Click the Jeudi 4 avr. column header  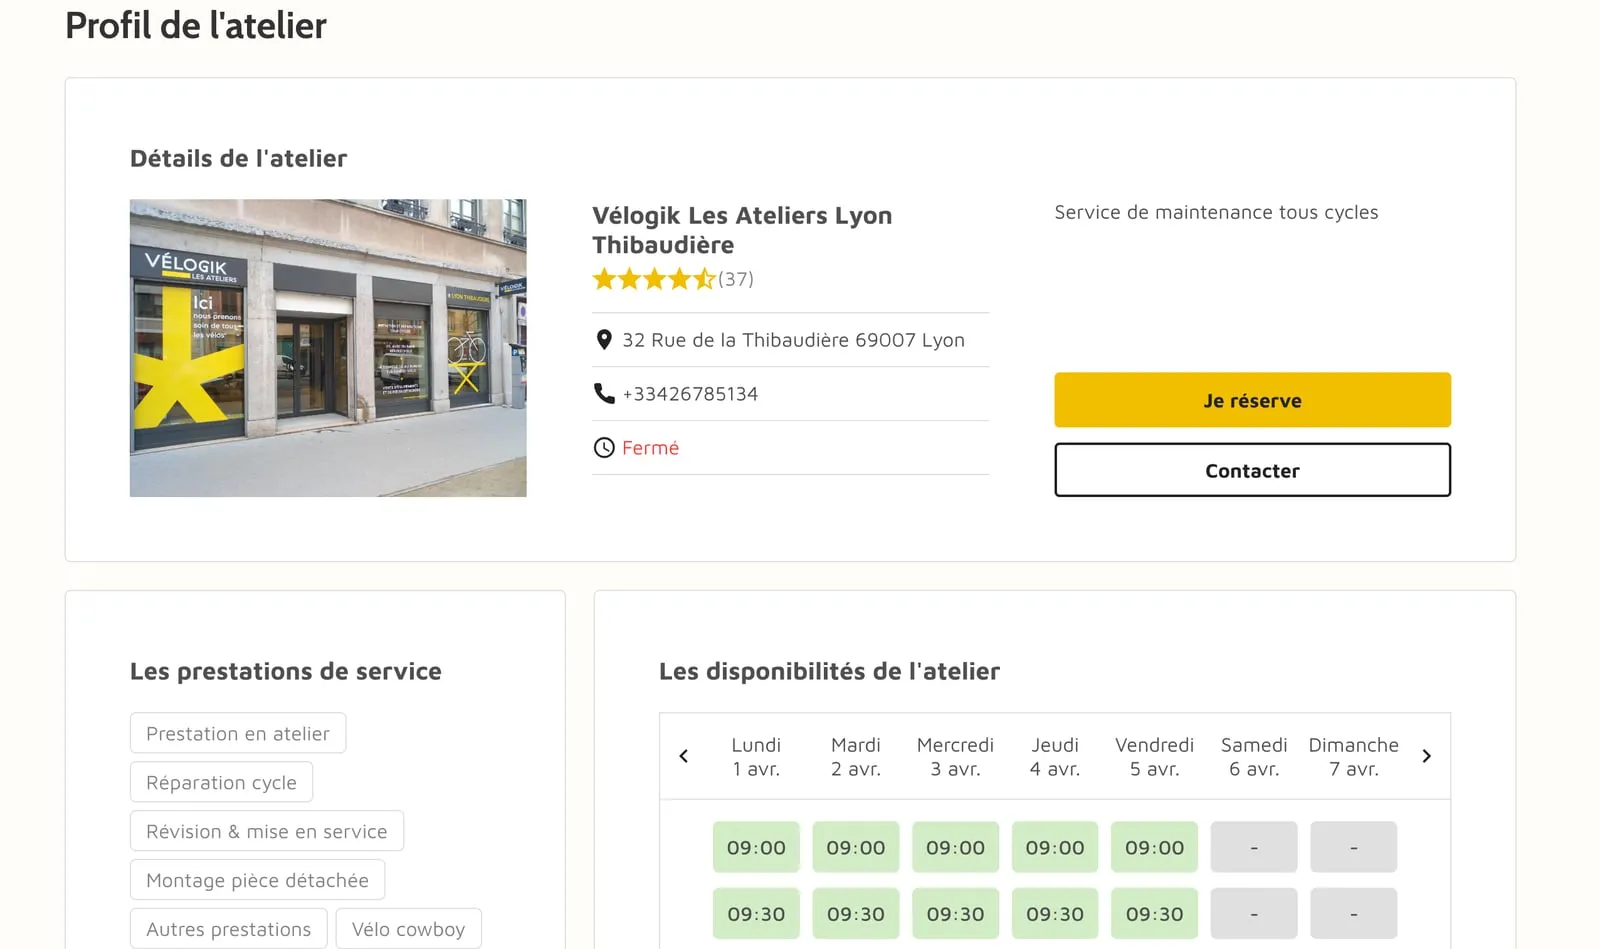pyautogui.click(x=1055, y=757)
